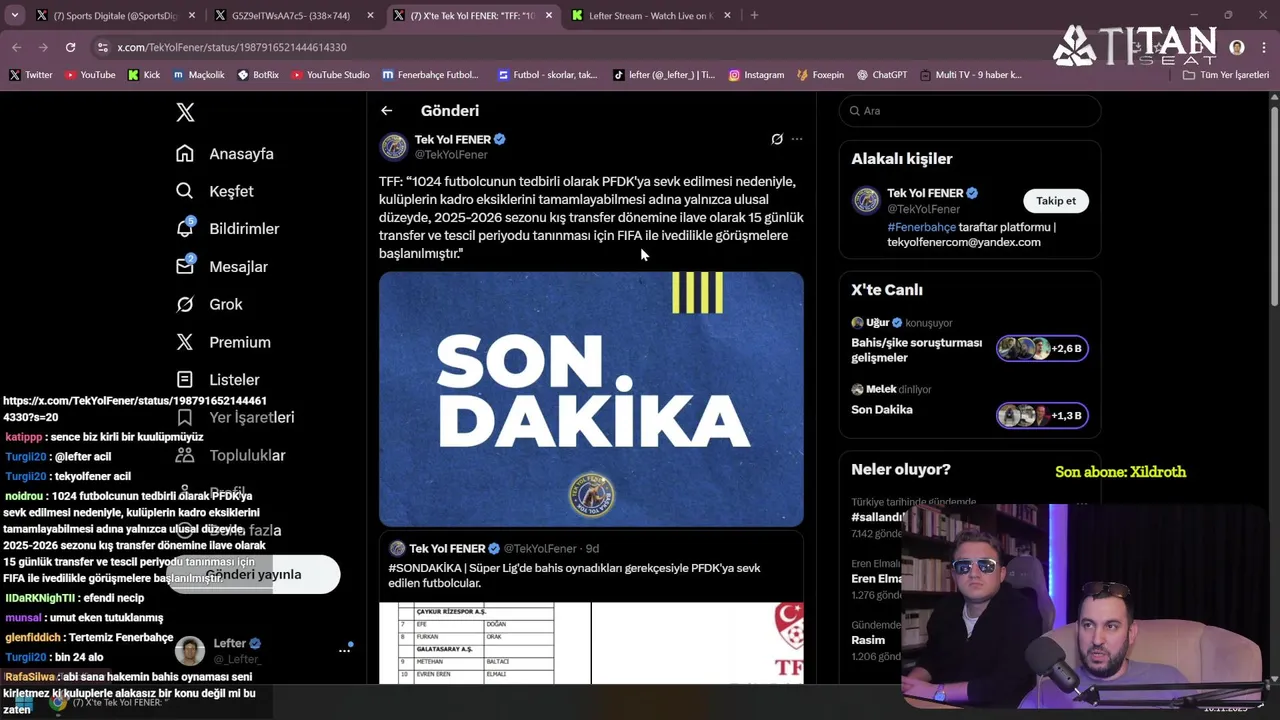1280x720 pixels.
Task: Open Uğur's live space on bahis/şike
Action: coord(917,350)
